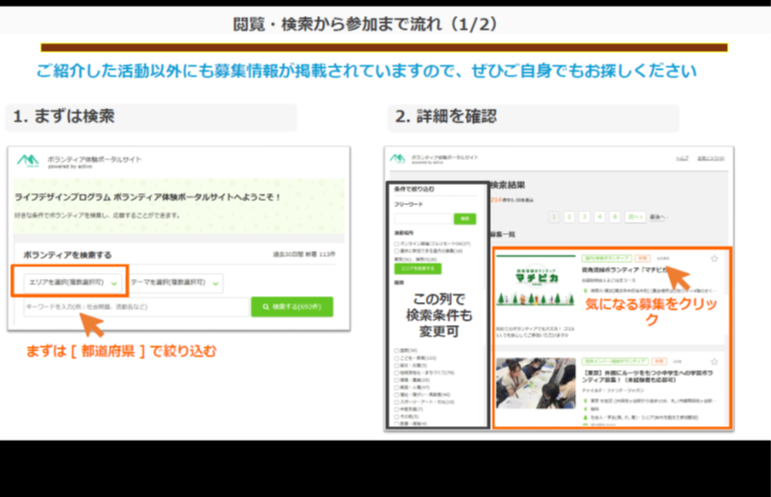Click the green 検索する(692件) button
This screenshot has width=771, height=497.
292,307
